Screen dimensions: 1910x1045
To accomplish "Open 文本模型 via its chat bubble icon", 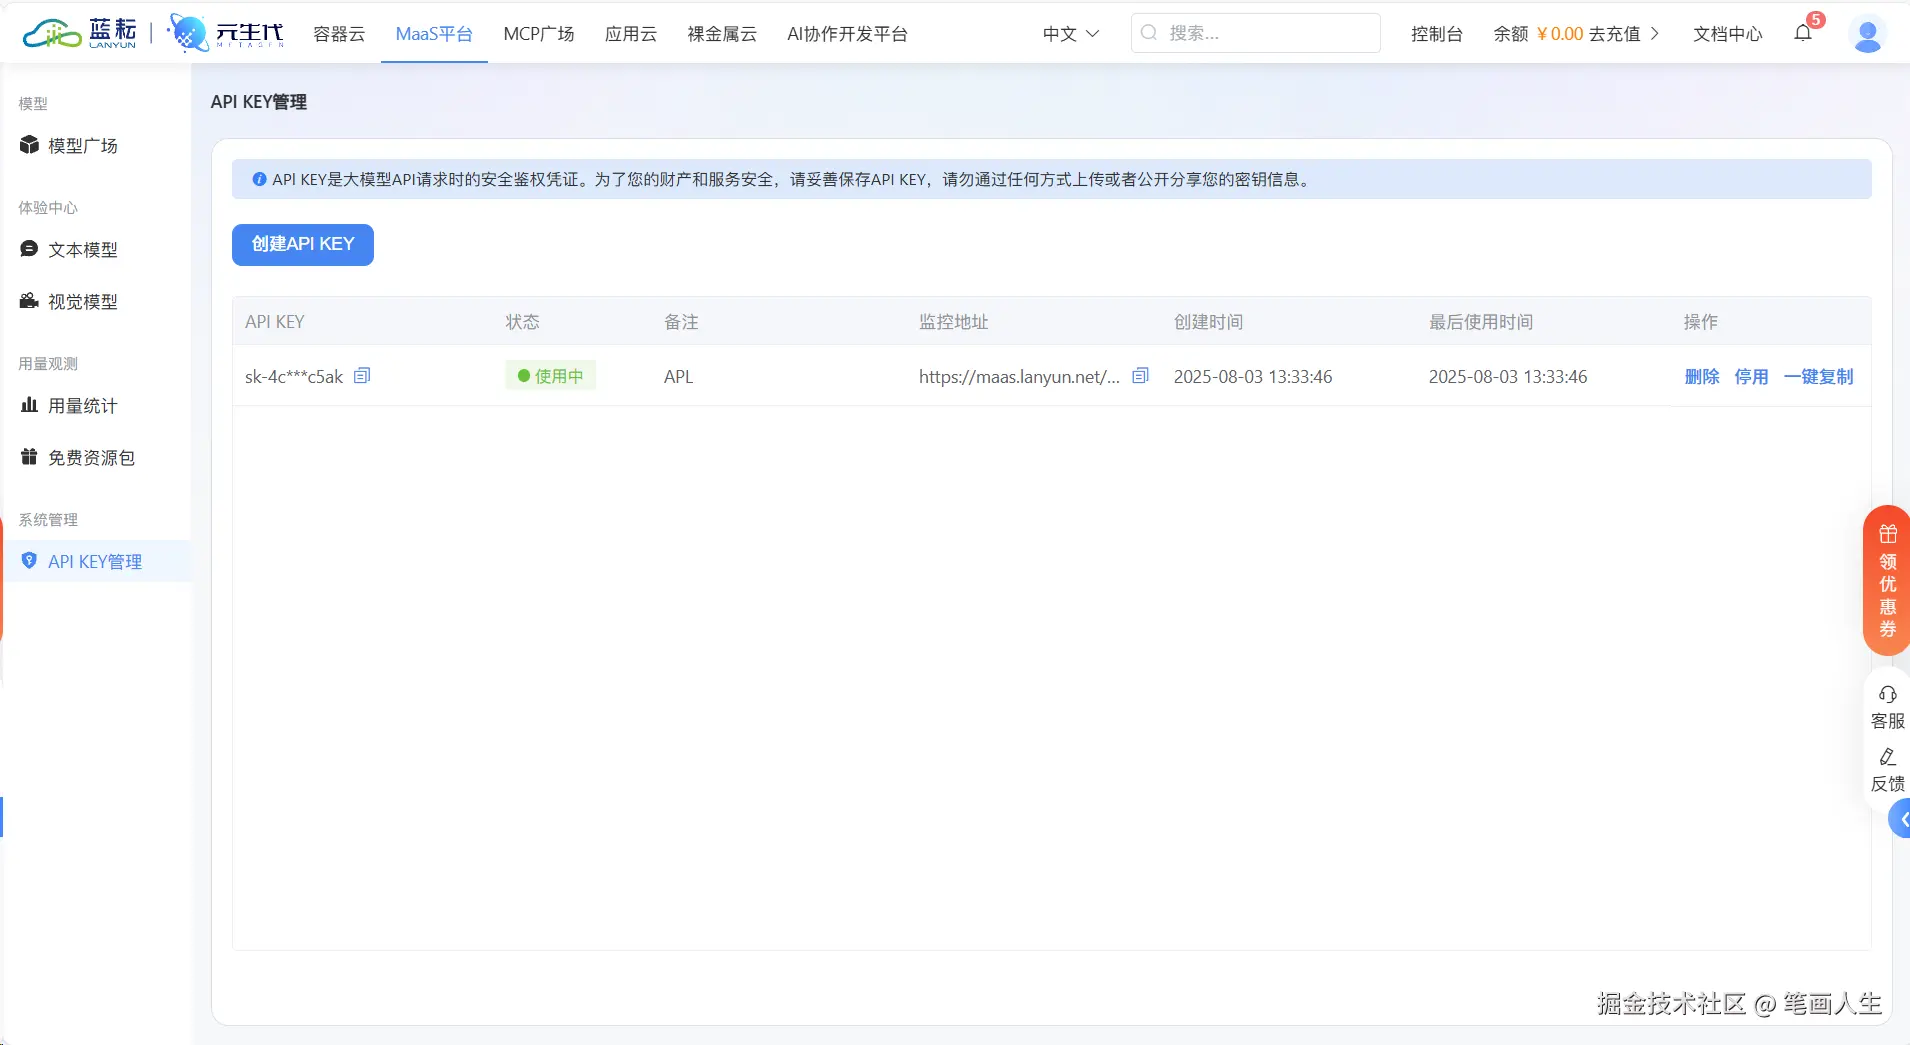I will [x=29, y=249].
